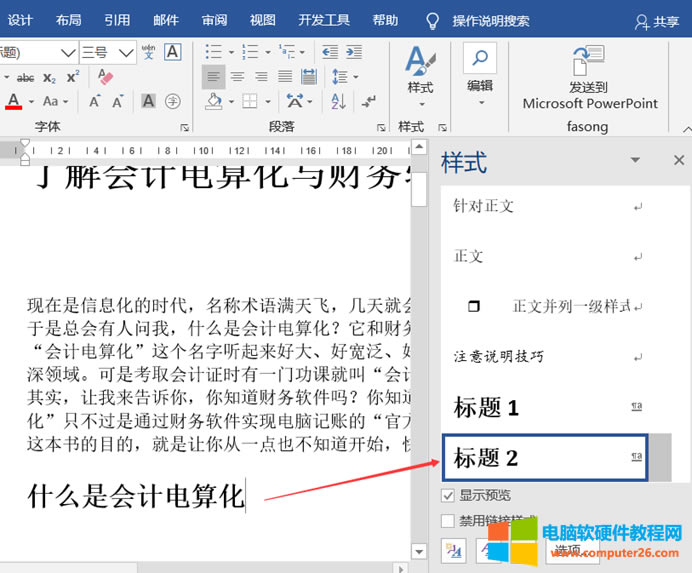Apply strikethrough formatting

point(25,76)
